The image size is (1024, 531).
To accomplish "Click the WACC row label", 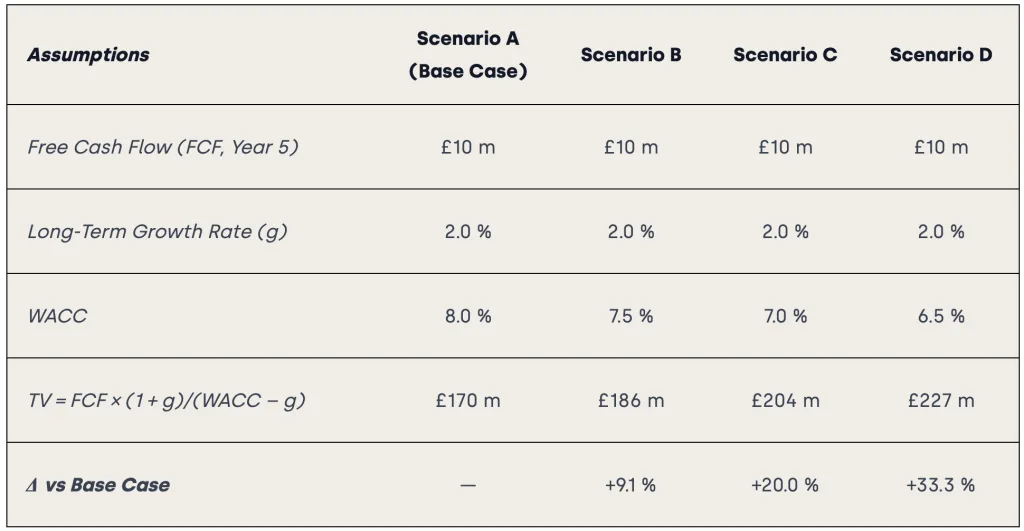I will [57, 316].
